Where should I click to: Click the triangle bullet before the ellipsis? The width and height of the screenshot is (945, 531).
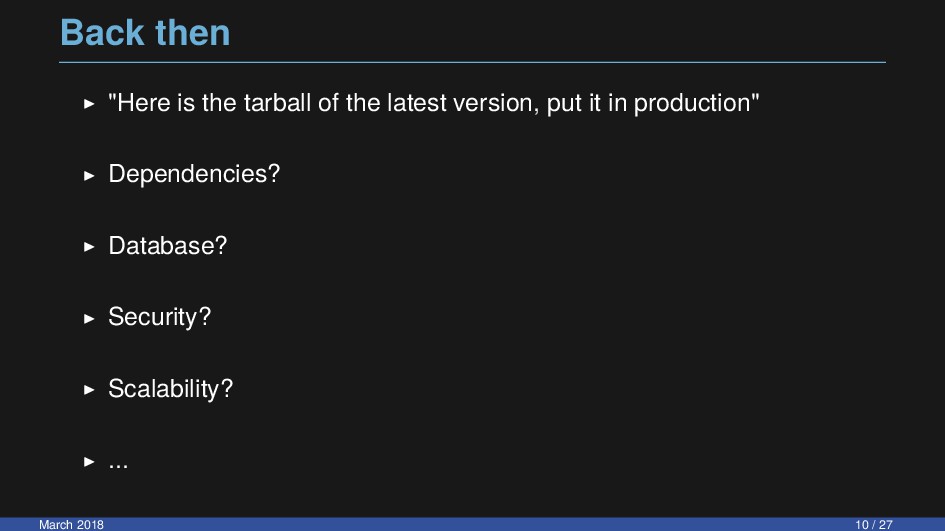point(89,462)
